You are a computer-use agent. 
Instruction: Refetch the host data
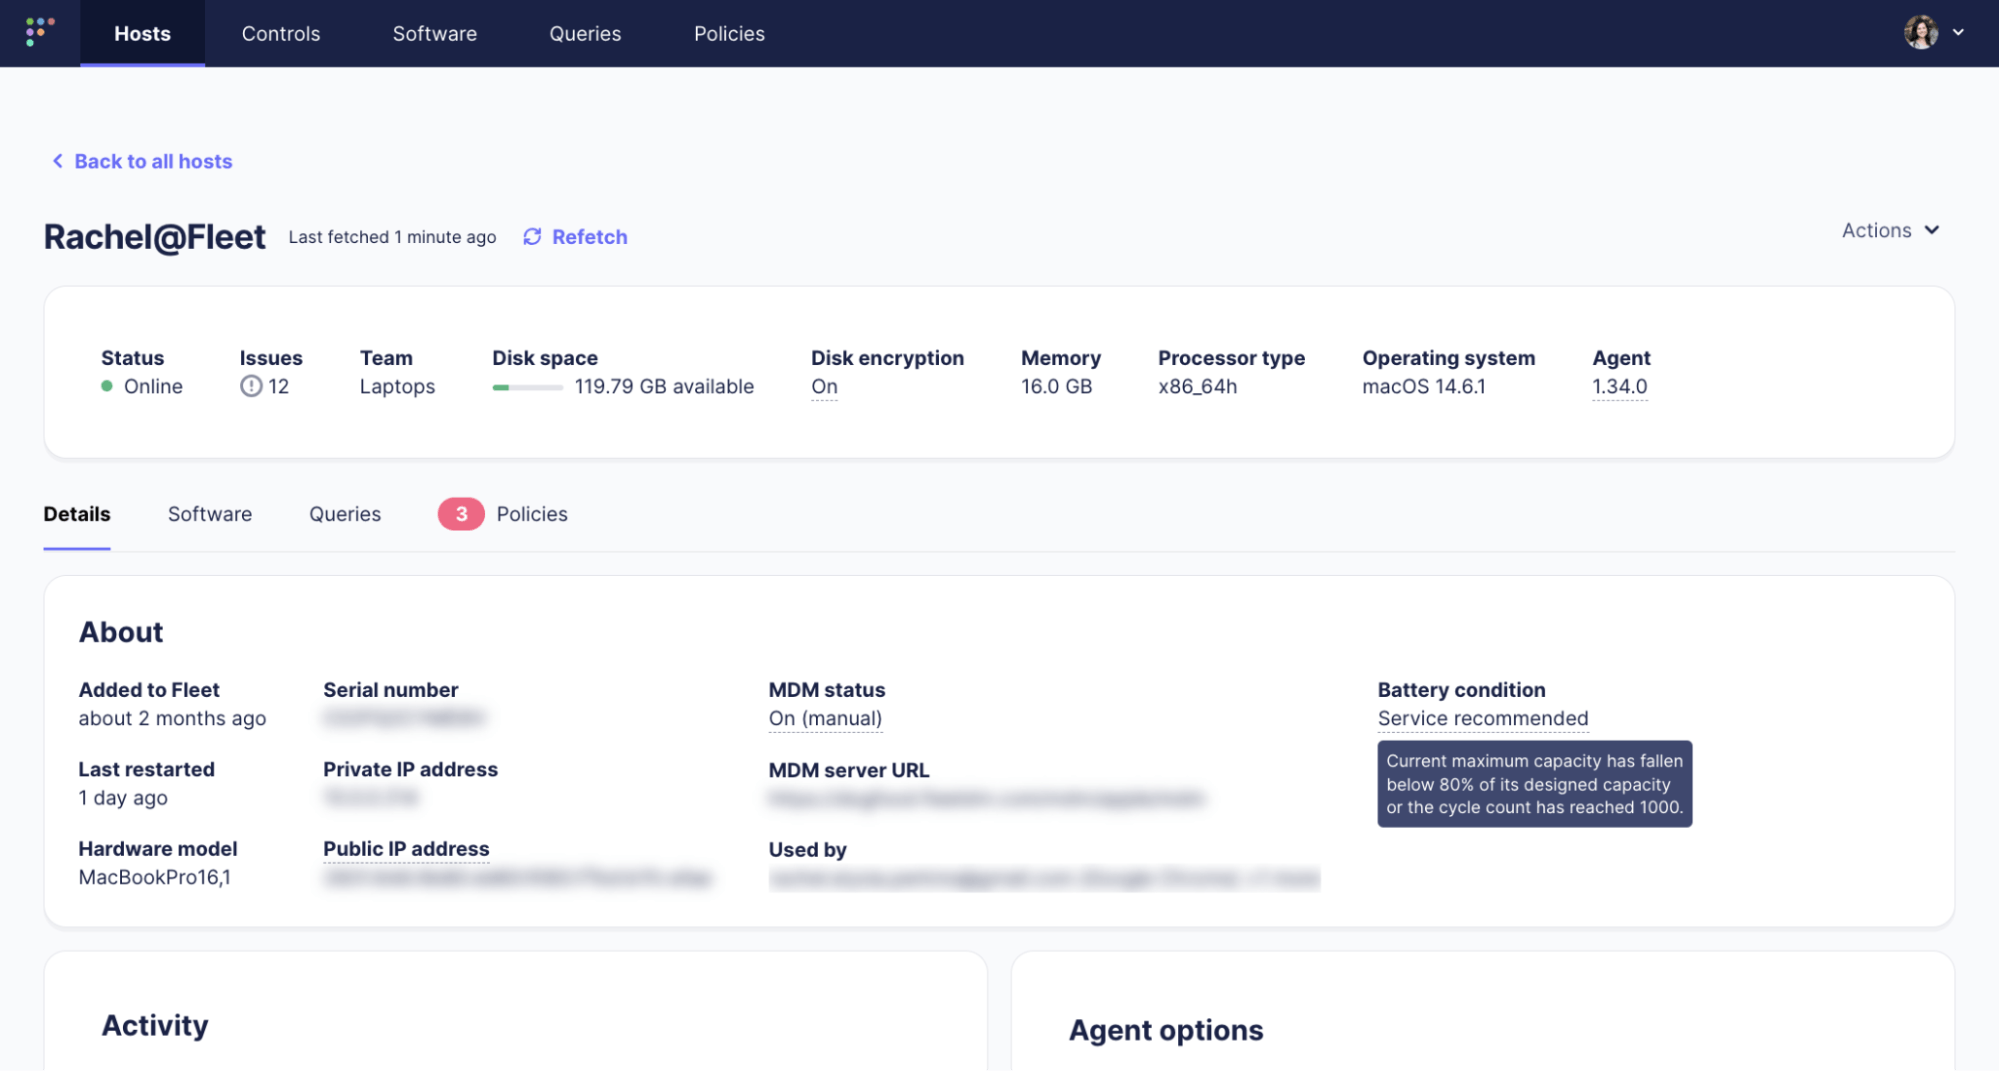pyautogui.click(x=589, y=237)
